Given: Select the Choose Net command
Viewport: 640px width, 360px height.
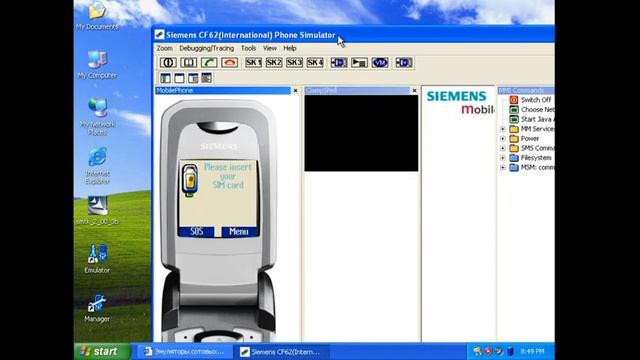Looking at the screenshot, I should 537,109.
